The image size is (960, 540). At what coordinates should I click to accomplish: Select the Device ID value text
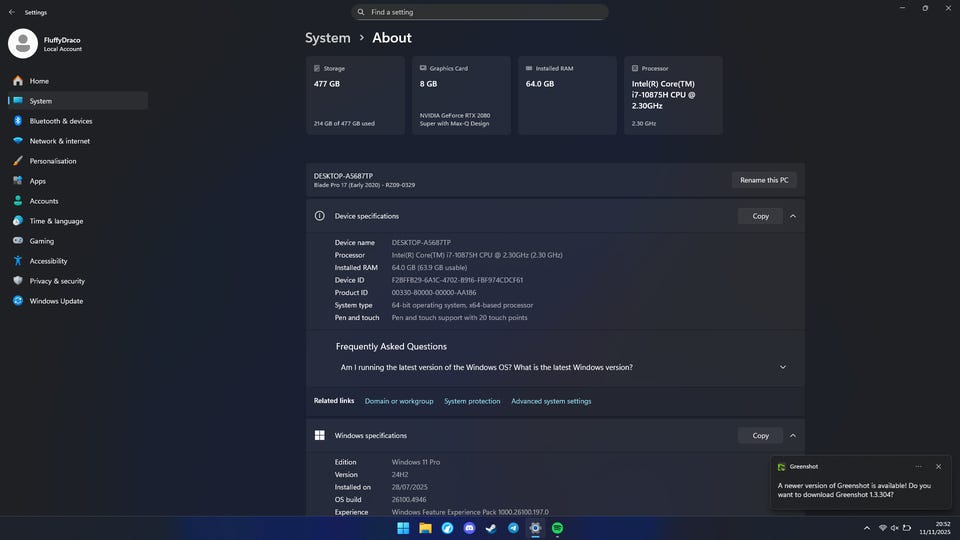click(x=457, y=280)
